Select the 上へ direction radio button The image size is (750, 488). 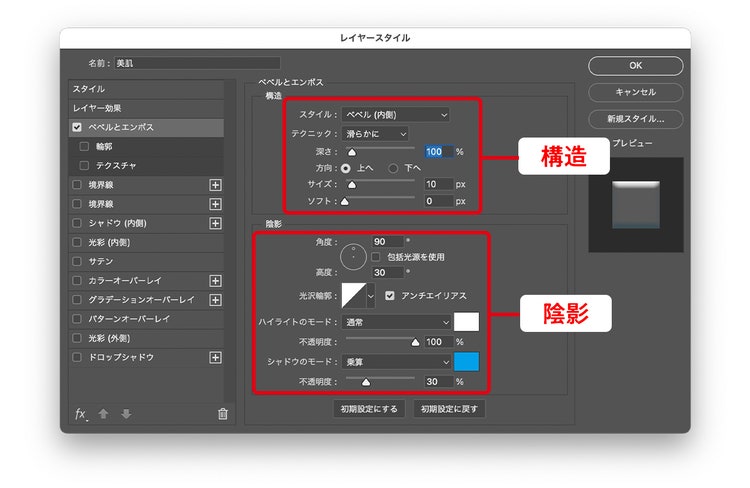[x=346, y=168]
